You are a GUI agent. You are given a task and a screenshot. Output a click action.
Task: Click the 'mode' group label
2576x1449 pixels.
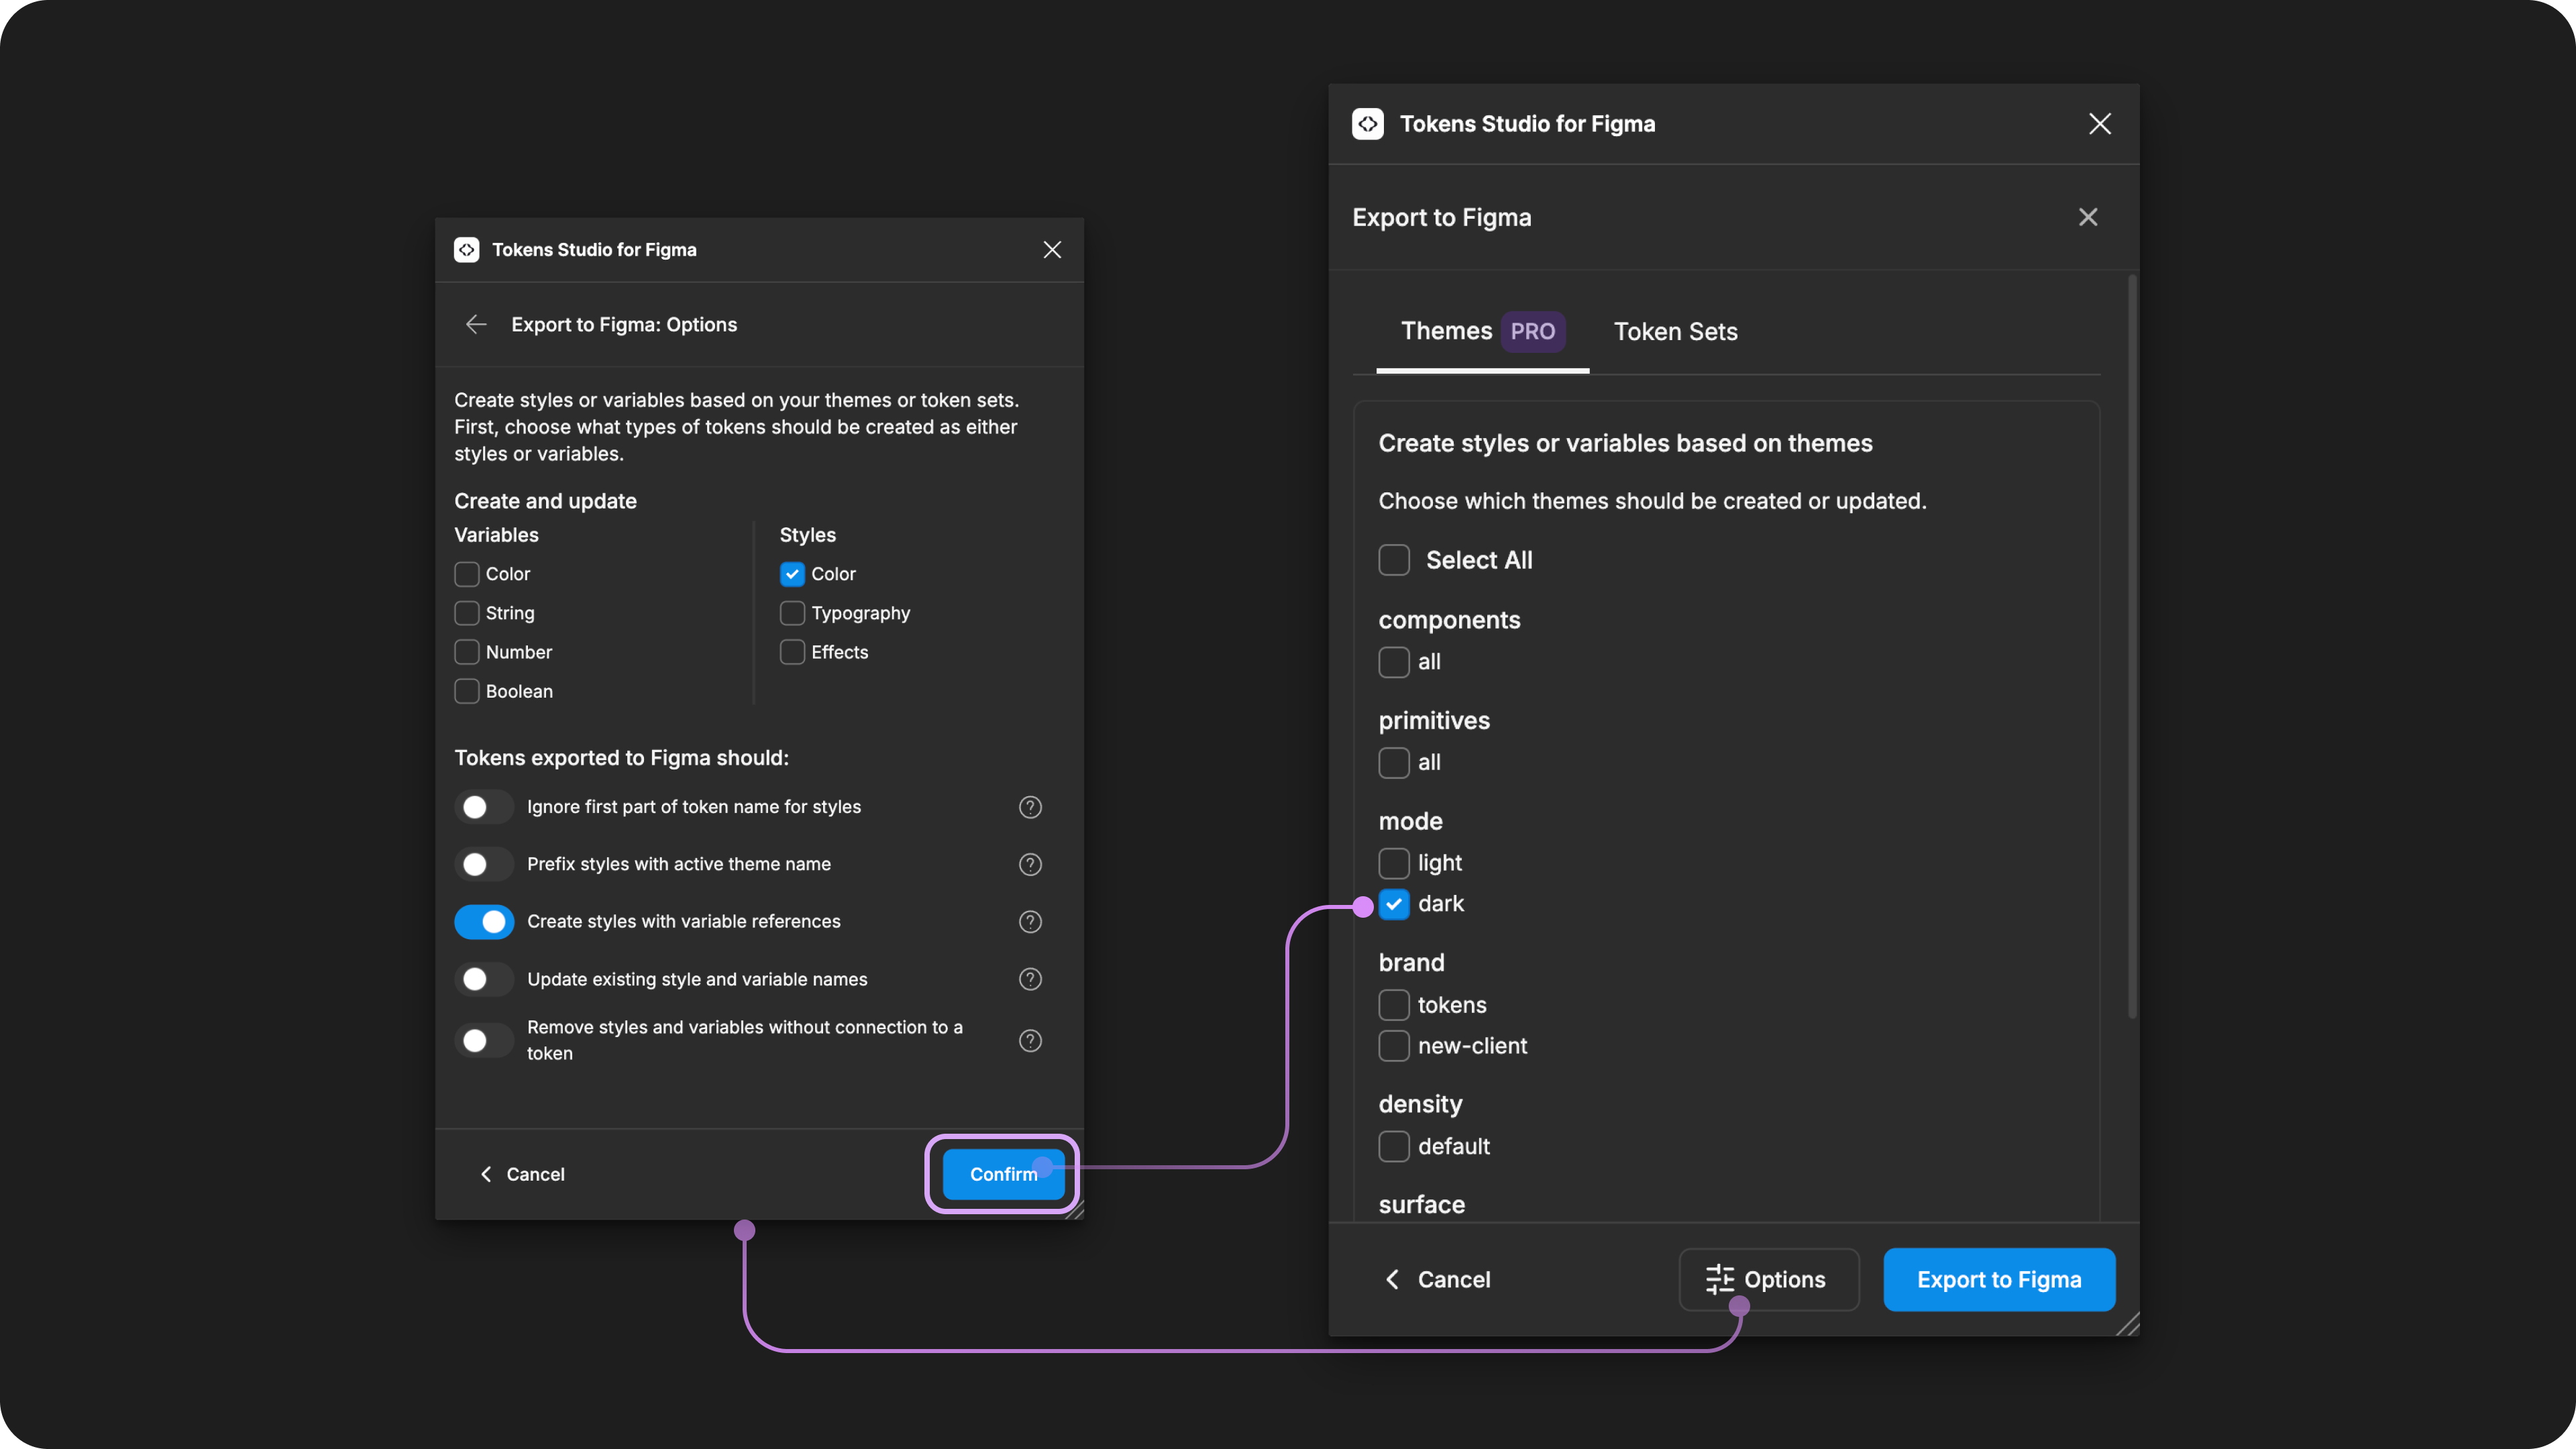point(1410,821)
